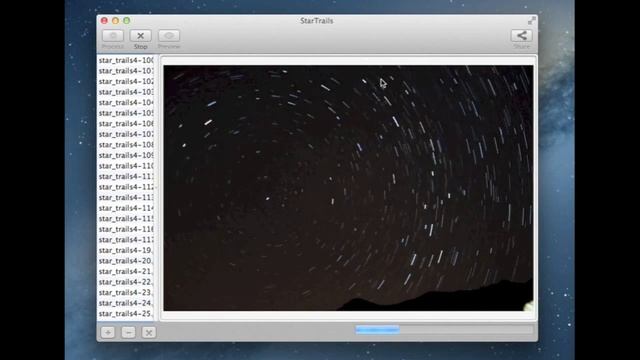Select file star_trails4-108 in list
The height and width of the screenshot is (360, 640).
pyautogui.click(x=126, y=145)
